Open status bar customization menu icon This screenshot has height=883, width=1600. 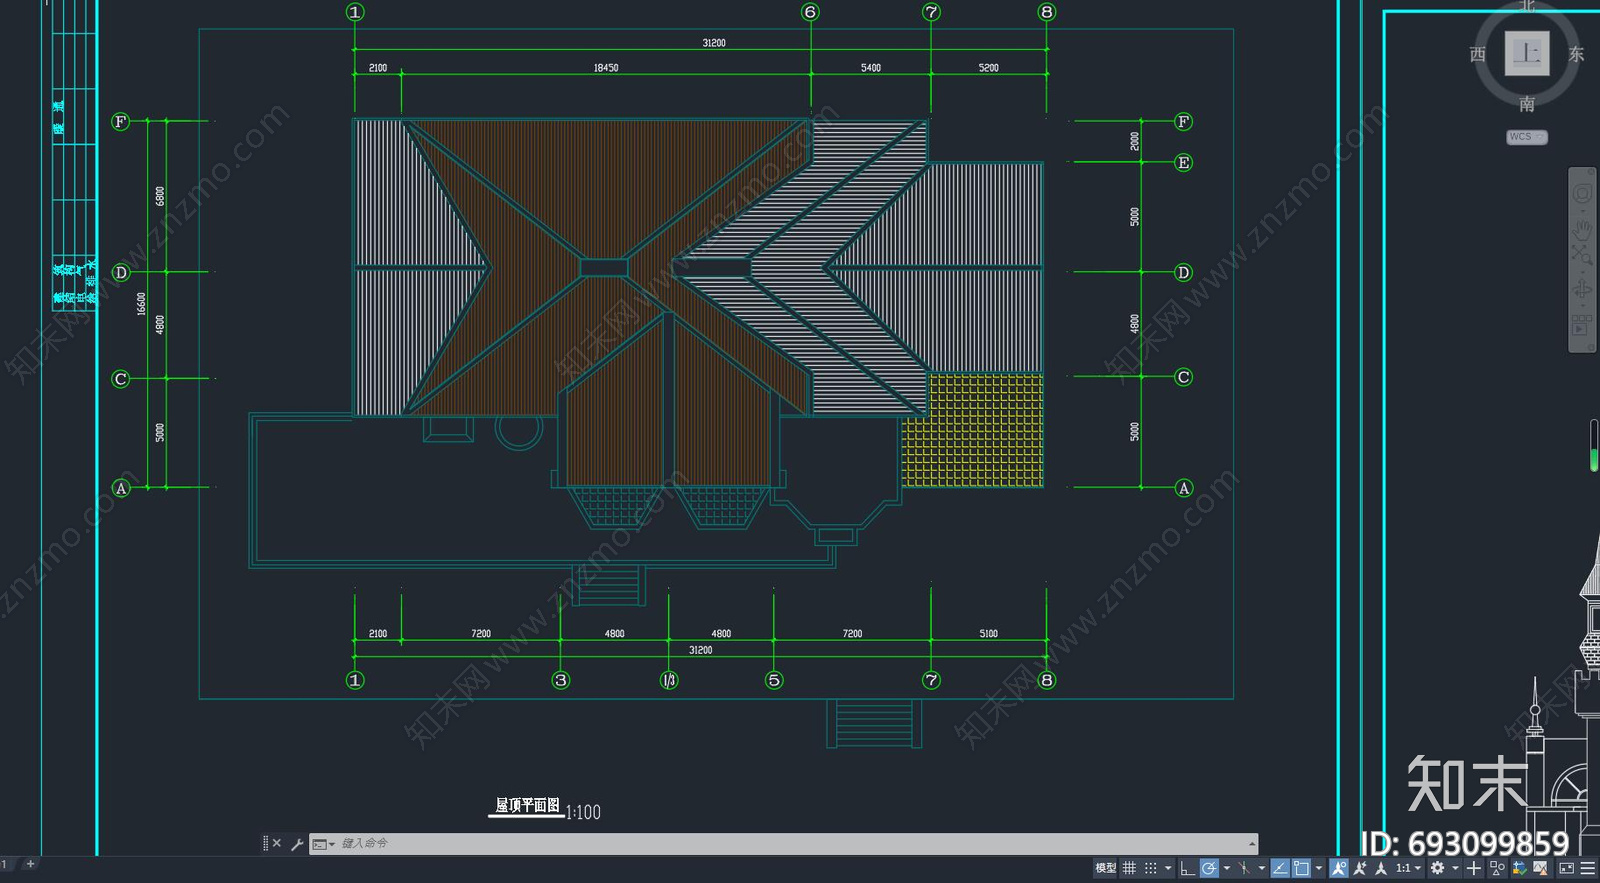pyautogui.click(x=1588, y=868)
